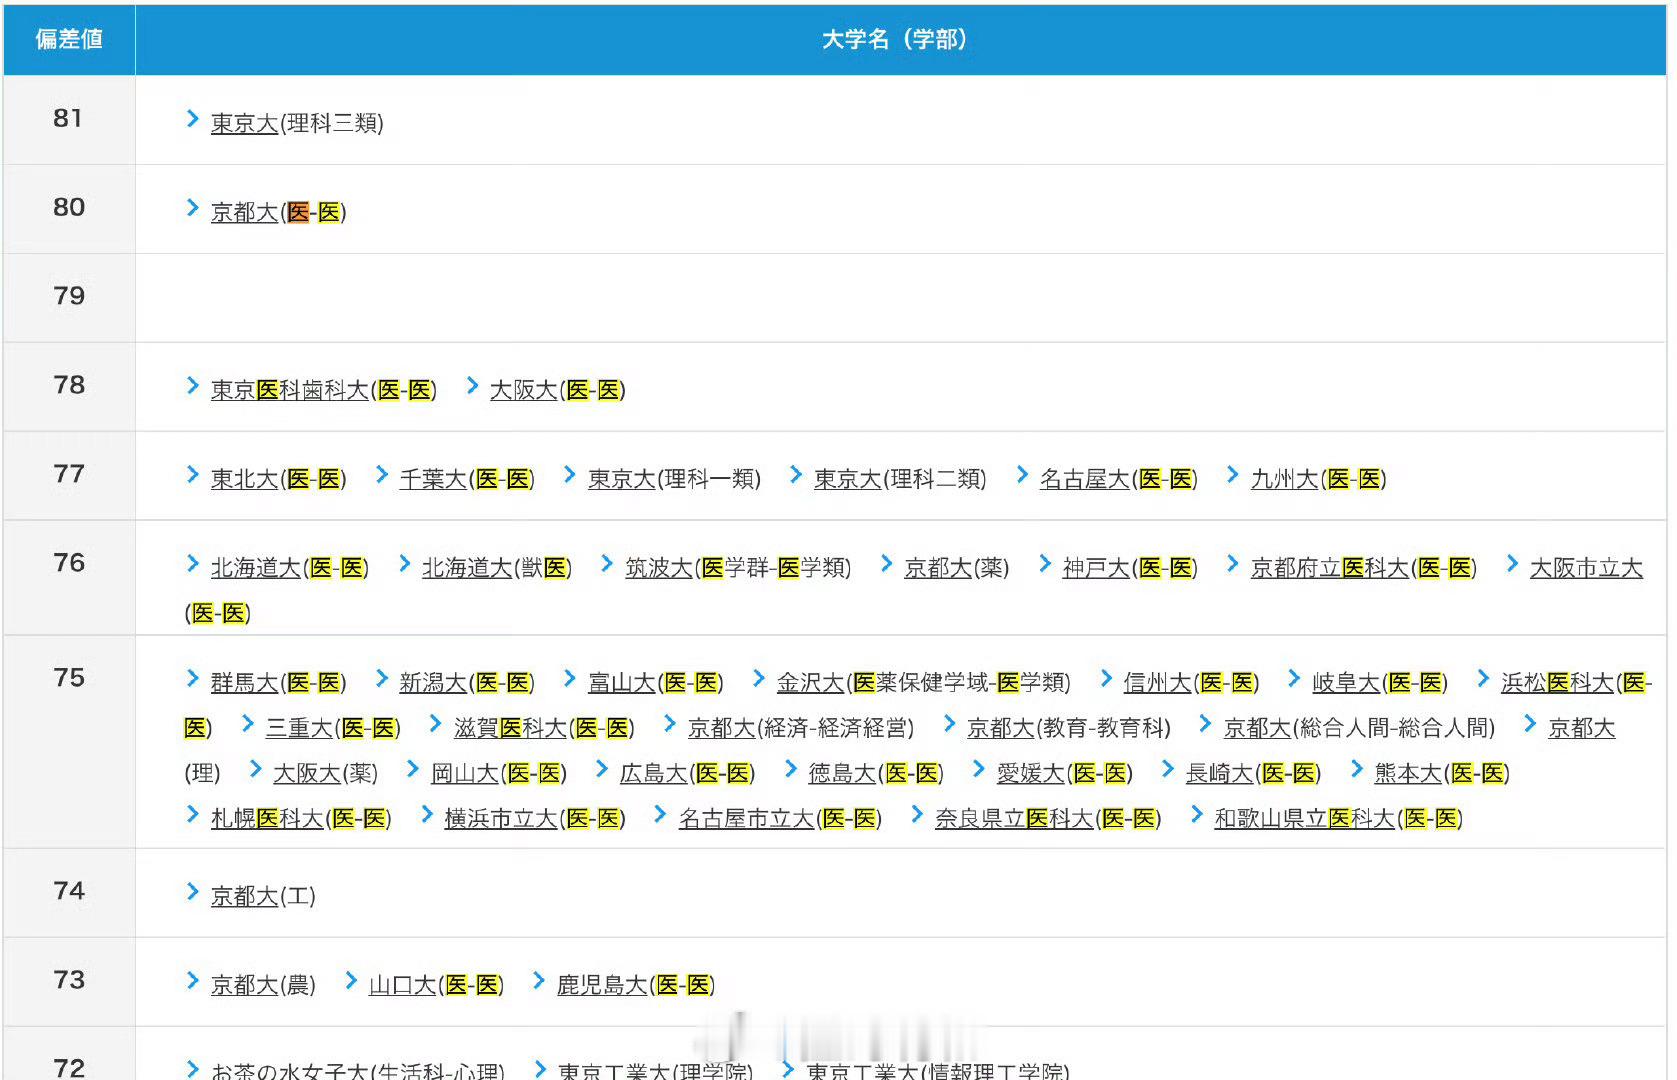Open 岡山大(医-医) link
The image size is (1677, 1080).
pos(498,773)
